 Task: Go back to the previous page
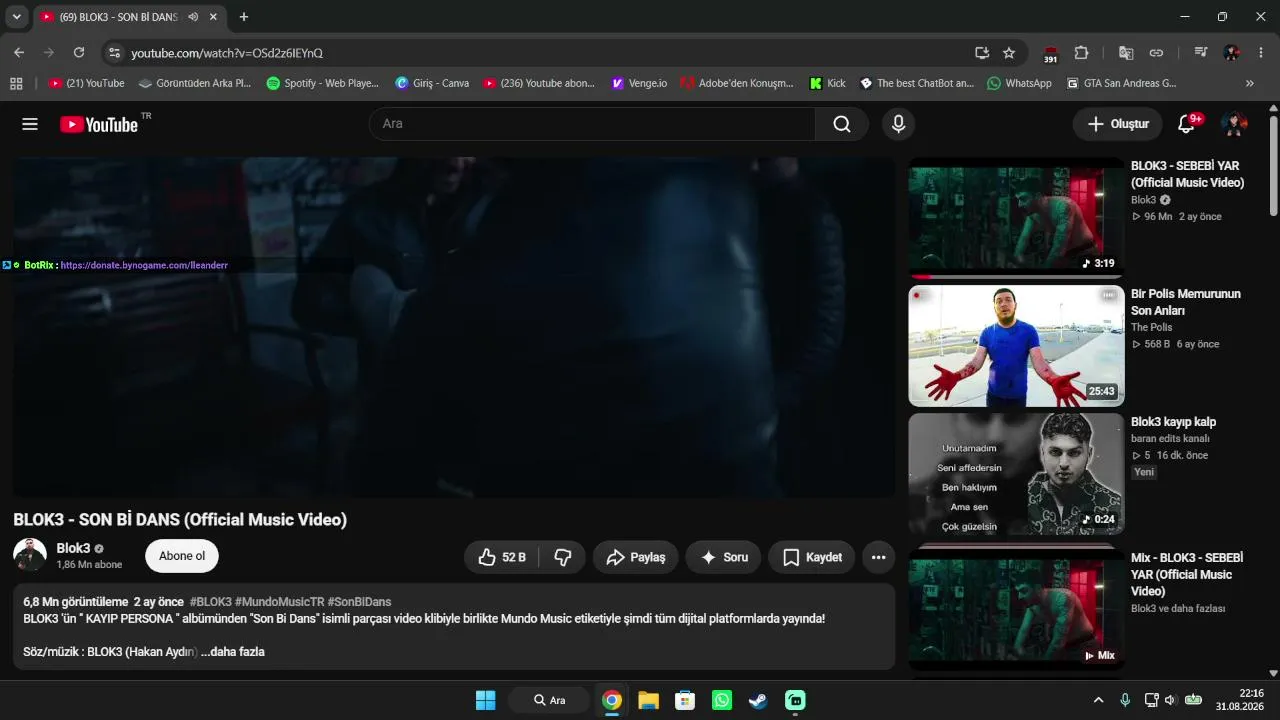(19, 53)
